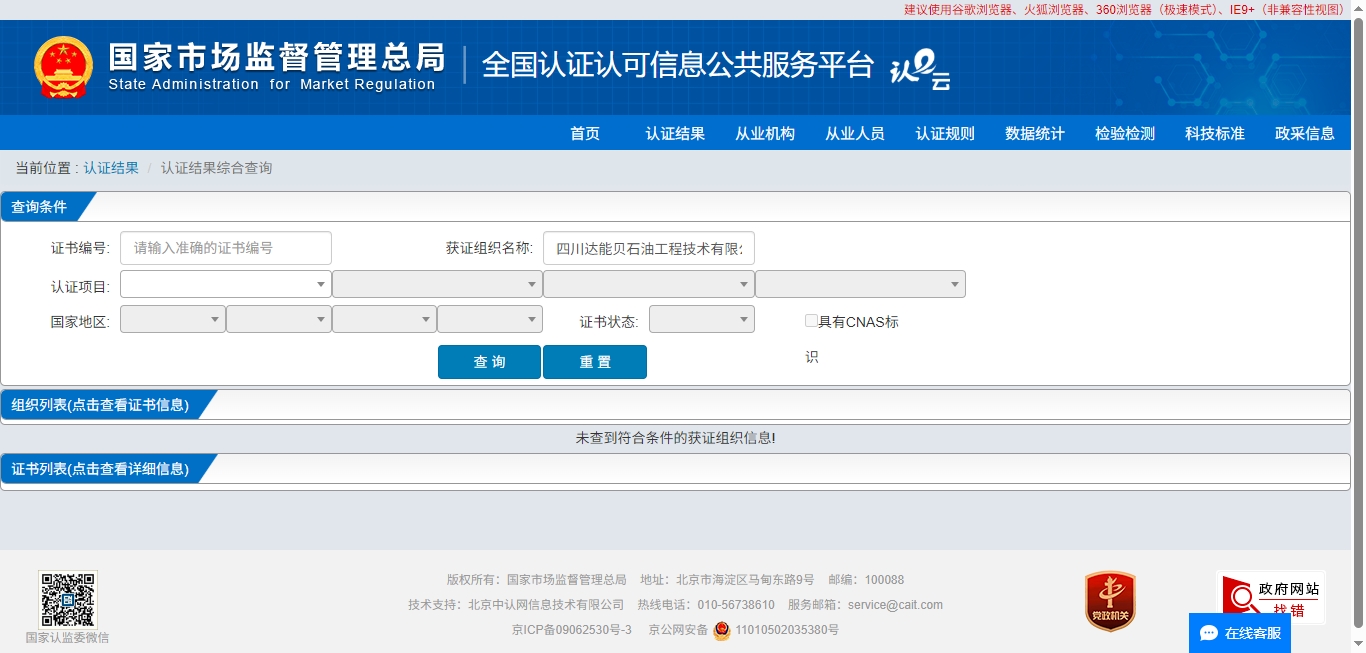Click the 查询 search button
This screenshot has height=653, width=1366.
coord(489,362)
